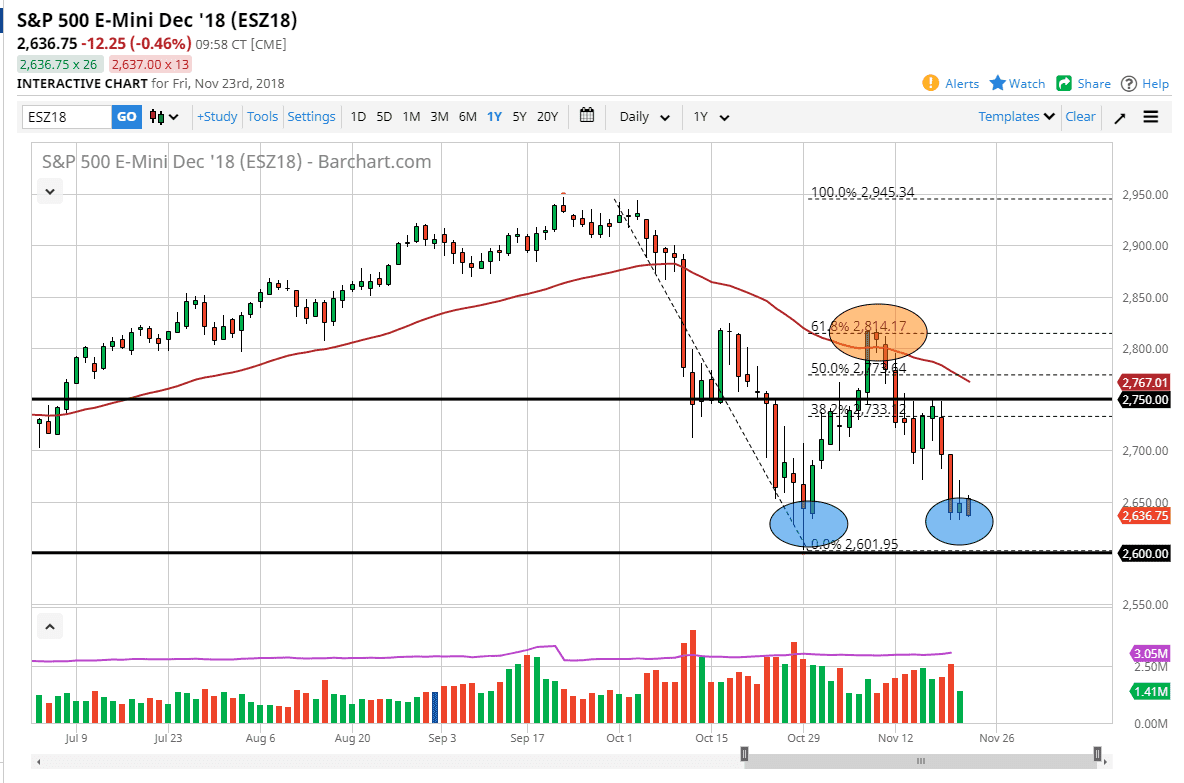The width and height of the screenshot is (1184, 783).
Task: Collapse the chart panel with the chevron button
Action: [x=49, y=191]
